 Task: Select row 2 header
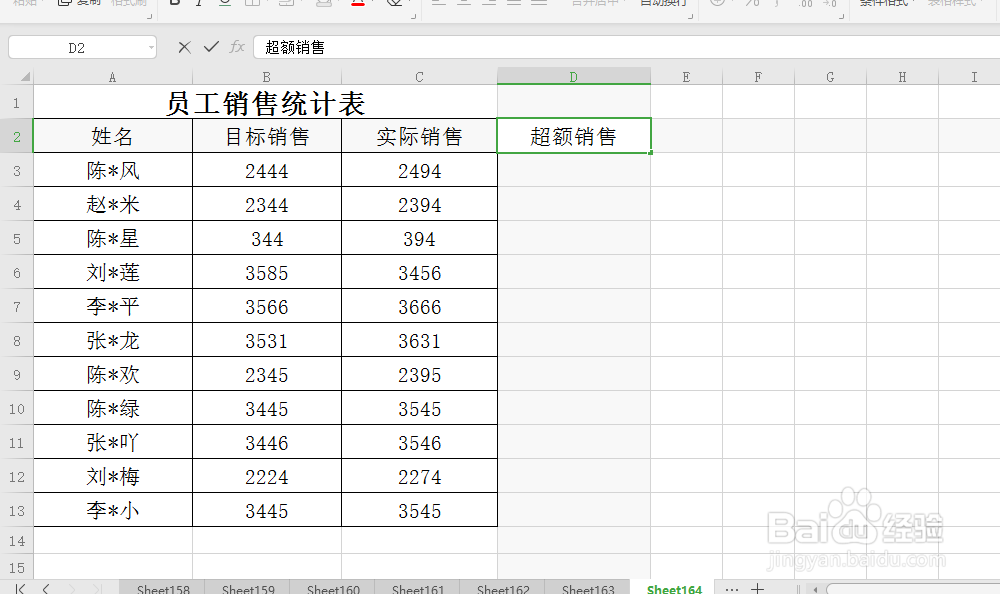(17, 136)
